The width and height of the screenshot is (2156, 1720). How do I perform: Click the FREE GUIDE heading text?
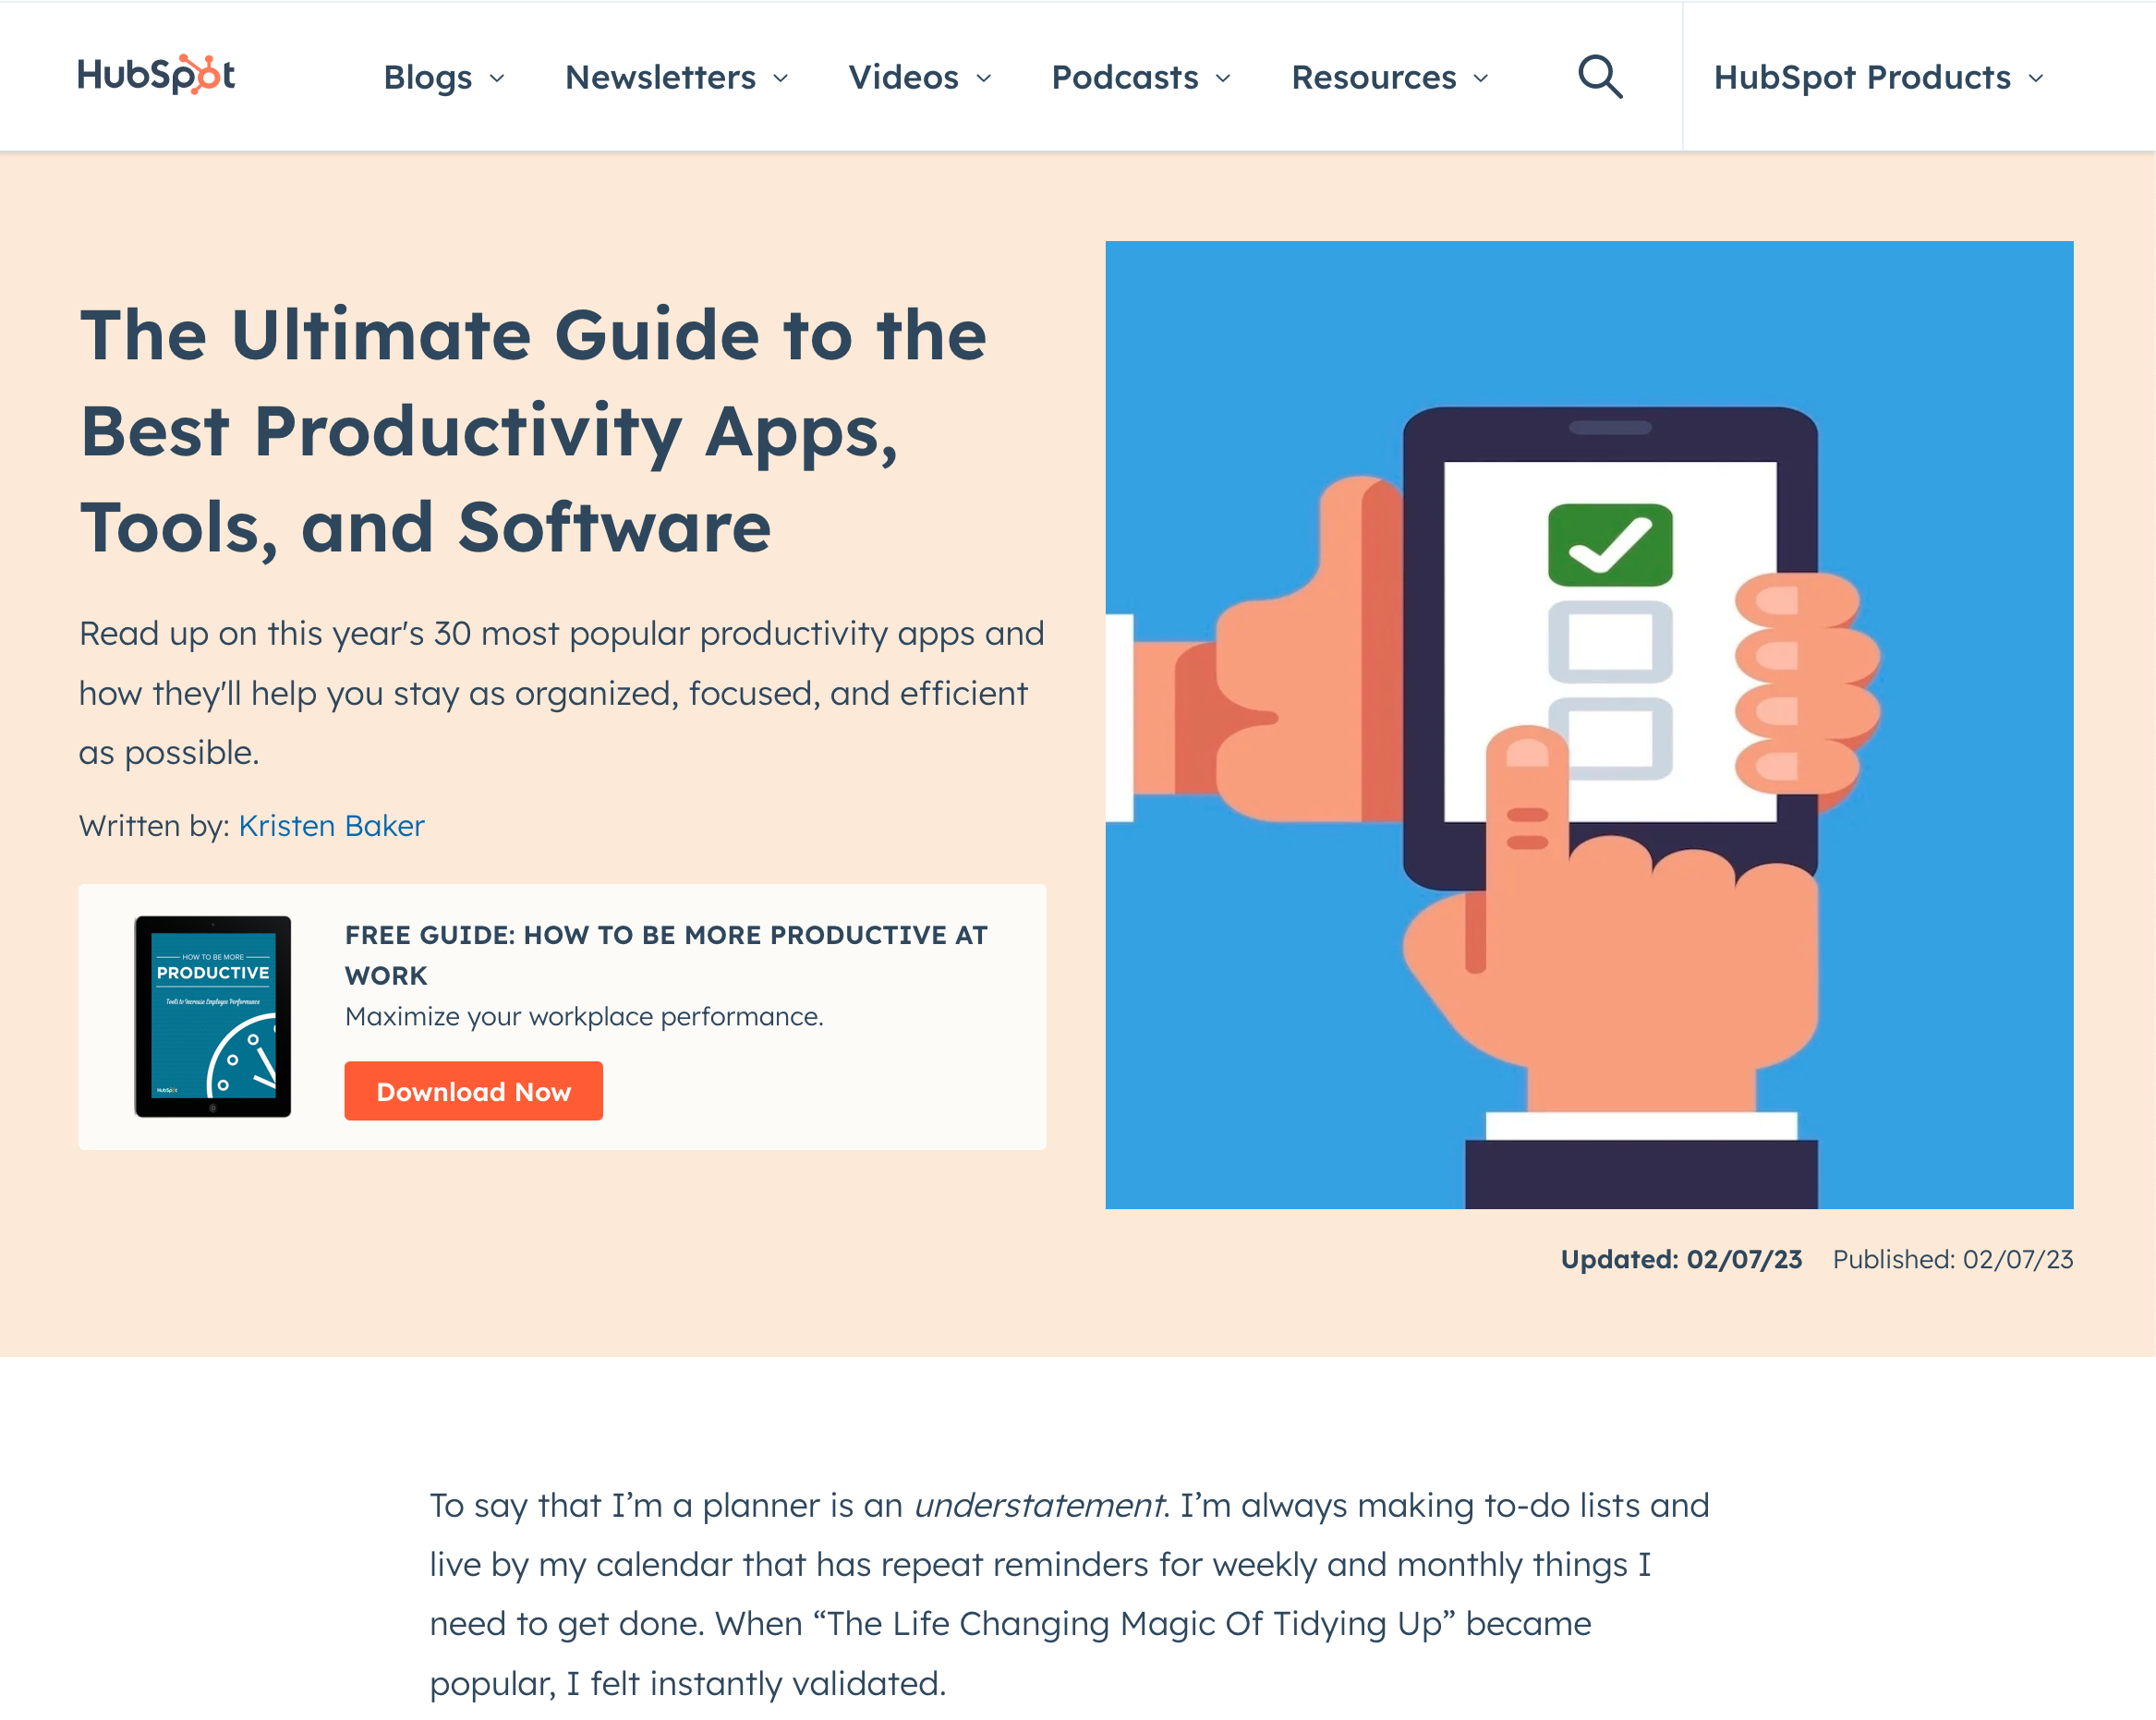tap(666, 955)
